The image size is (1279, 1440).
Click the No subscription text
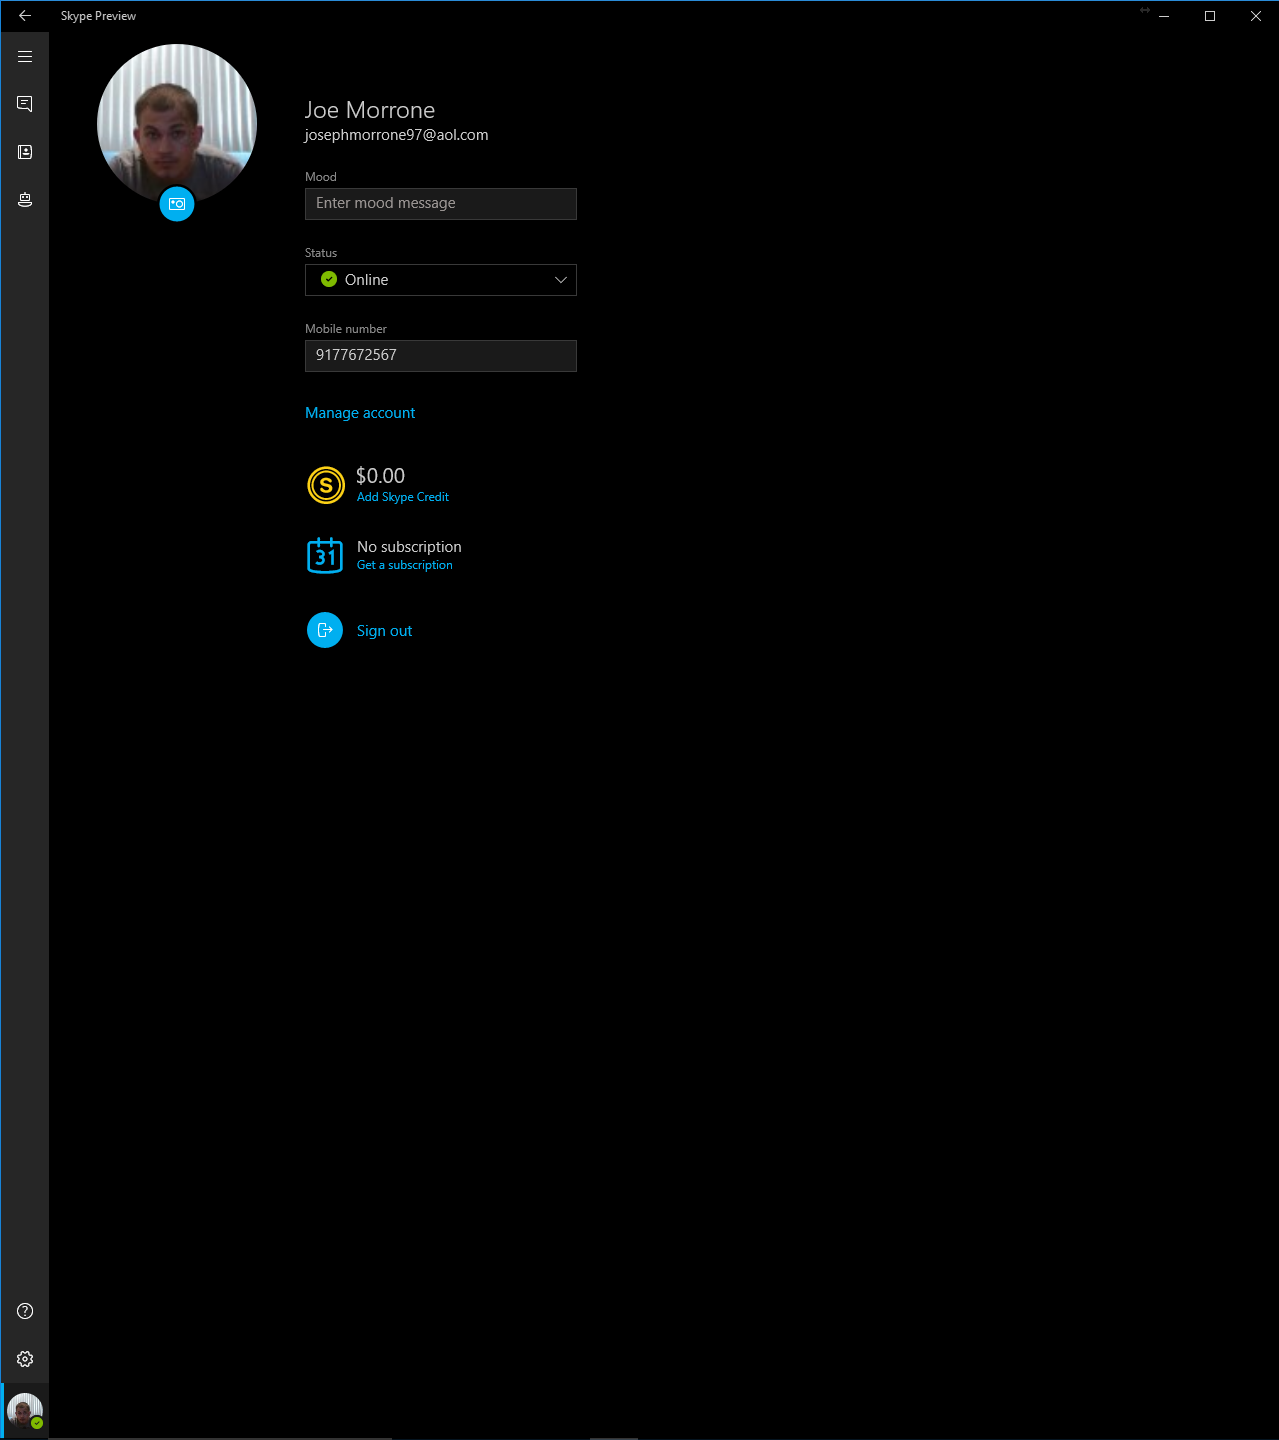click(409, 547)
